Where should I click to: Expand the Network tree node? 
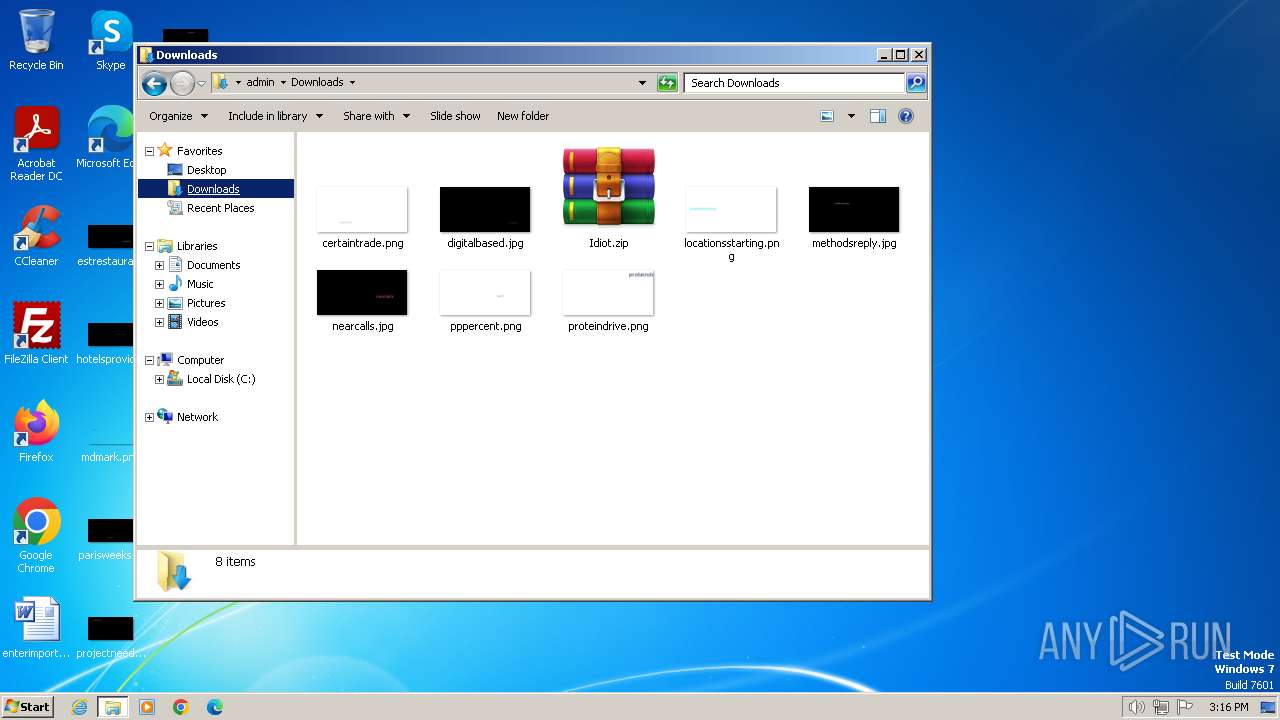tap(149, 417)
